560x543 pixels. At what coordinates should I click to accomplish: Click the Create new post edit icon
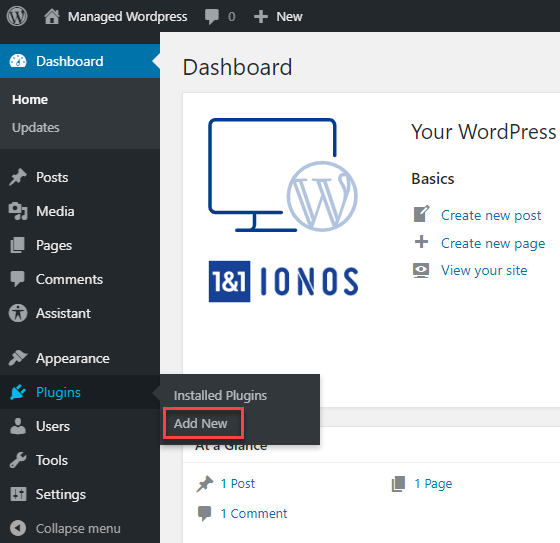(421, 214)
